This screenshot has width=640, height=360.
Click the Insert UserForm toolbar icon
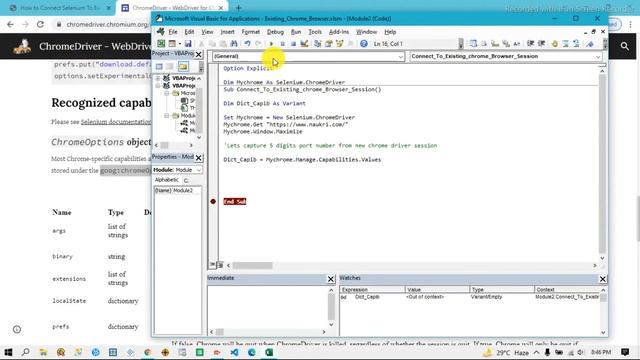tap(172, 44)
